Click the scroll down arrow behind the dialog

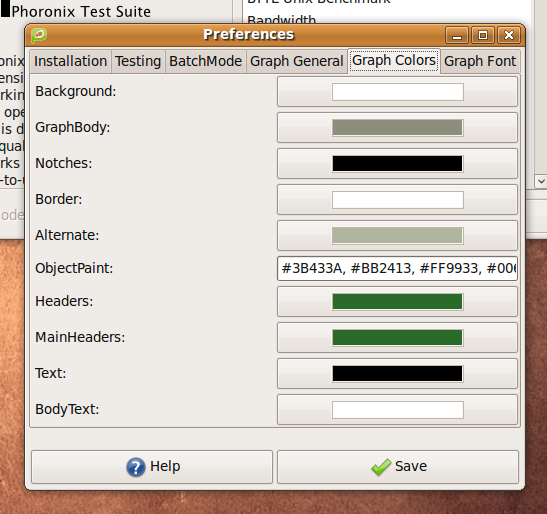541,181
